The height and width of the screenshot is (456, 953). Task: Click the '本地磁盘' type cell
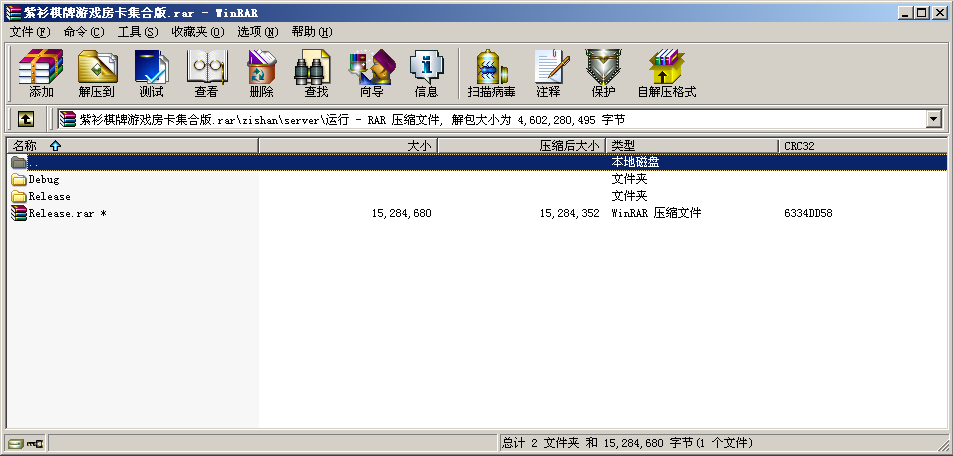(x=635, y=162)
